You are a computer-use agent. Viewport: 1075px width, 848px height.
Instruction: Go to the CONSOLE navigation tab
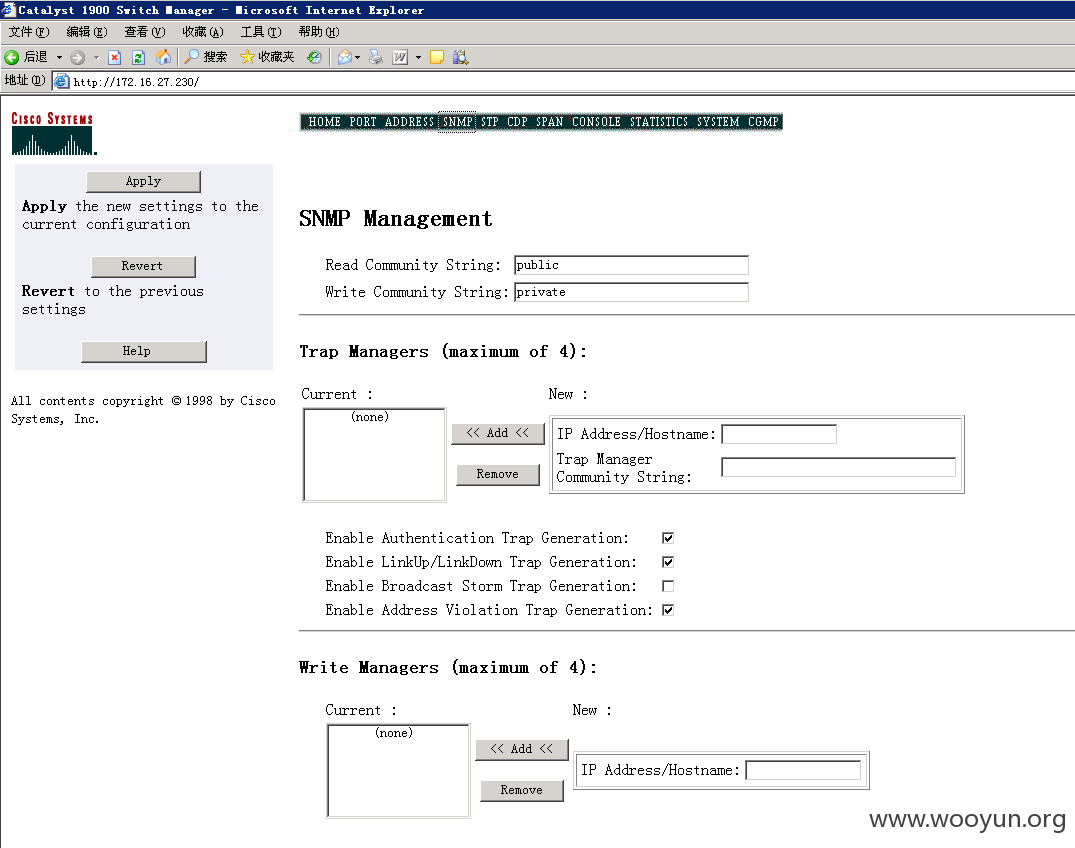596,122
